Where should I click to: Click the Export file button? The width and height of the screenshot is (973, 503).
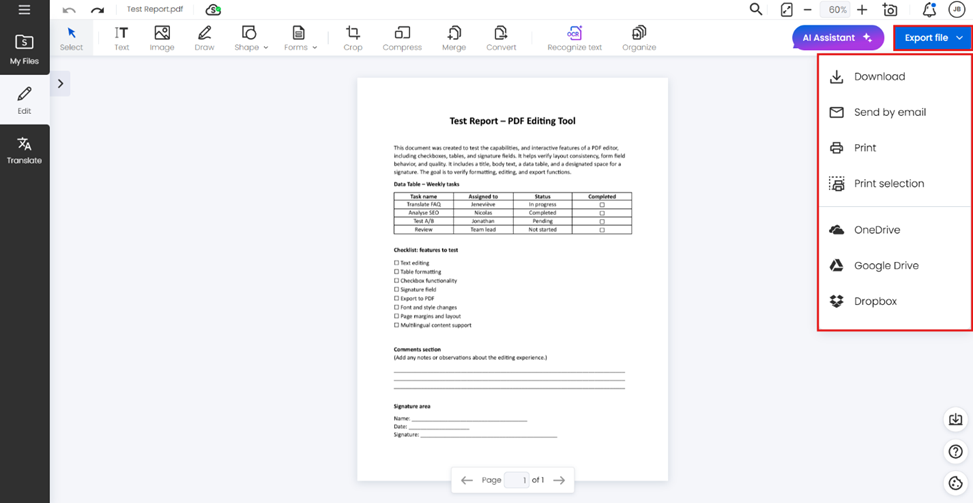[933, 38]
